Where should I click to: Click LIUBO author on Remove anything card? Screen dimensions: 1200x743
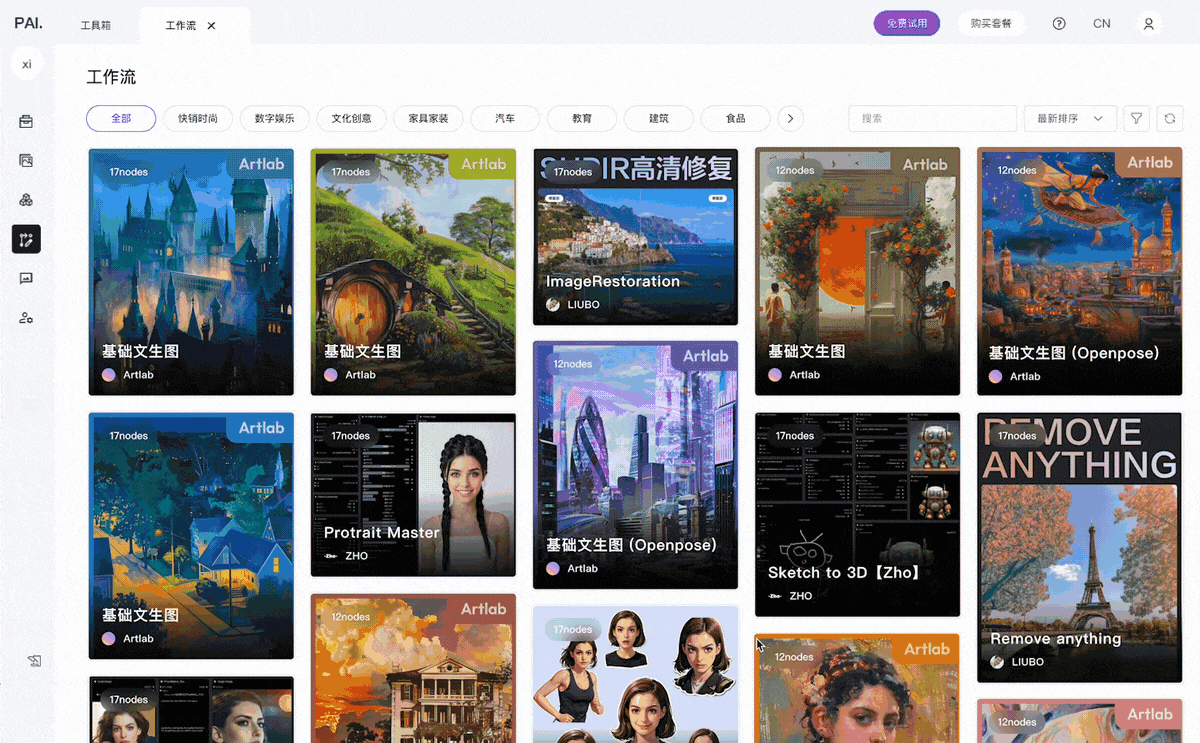(x=1016, y=662)
